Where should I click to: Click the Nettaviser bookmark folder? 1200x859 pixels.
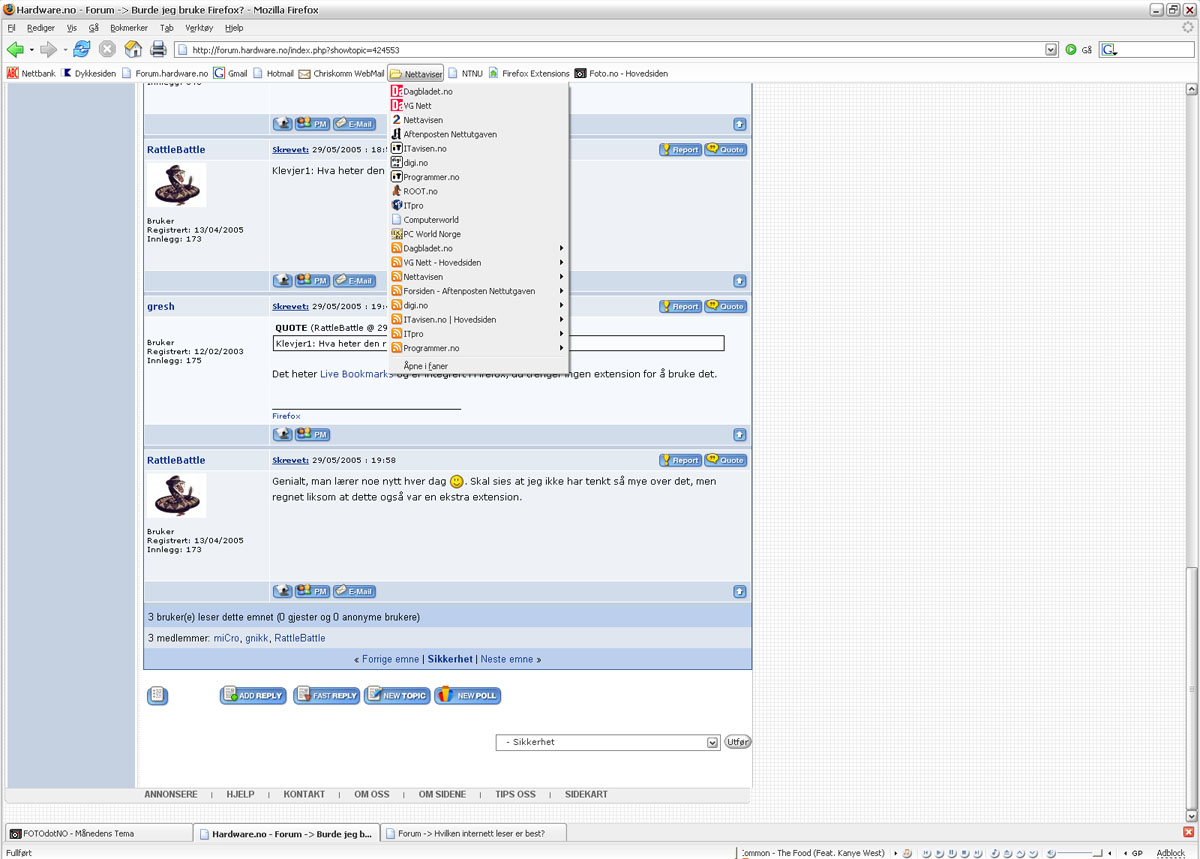coord(416,73)
